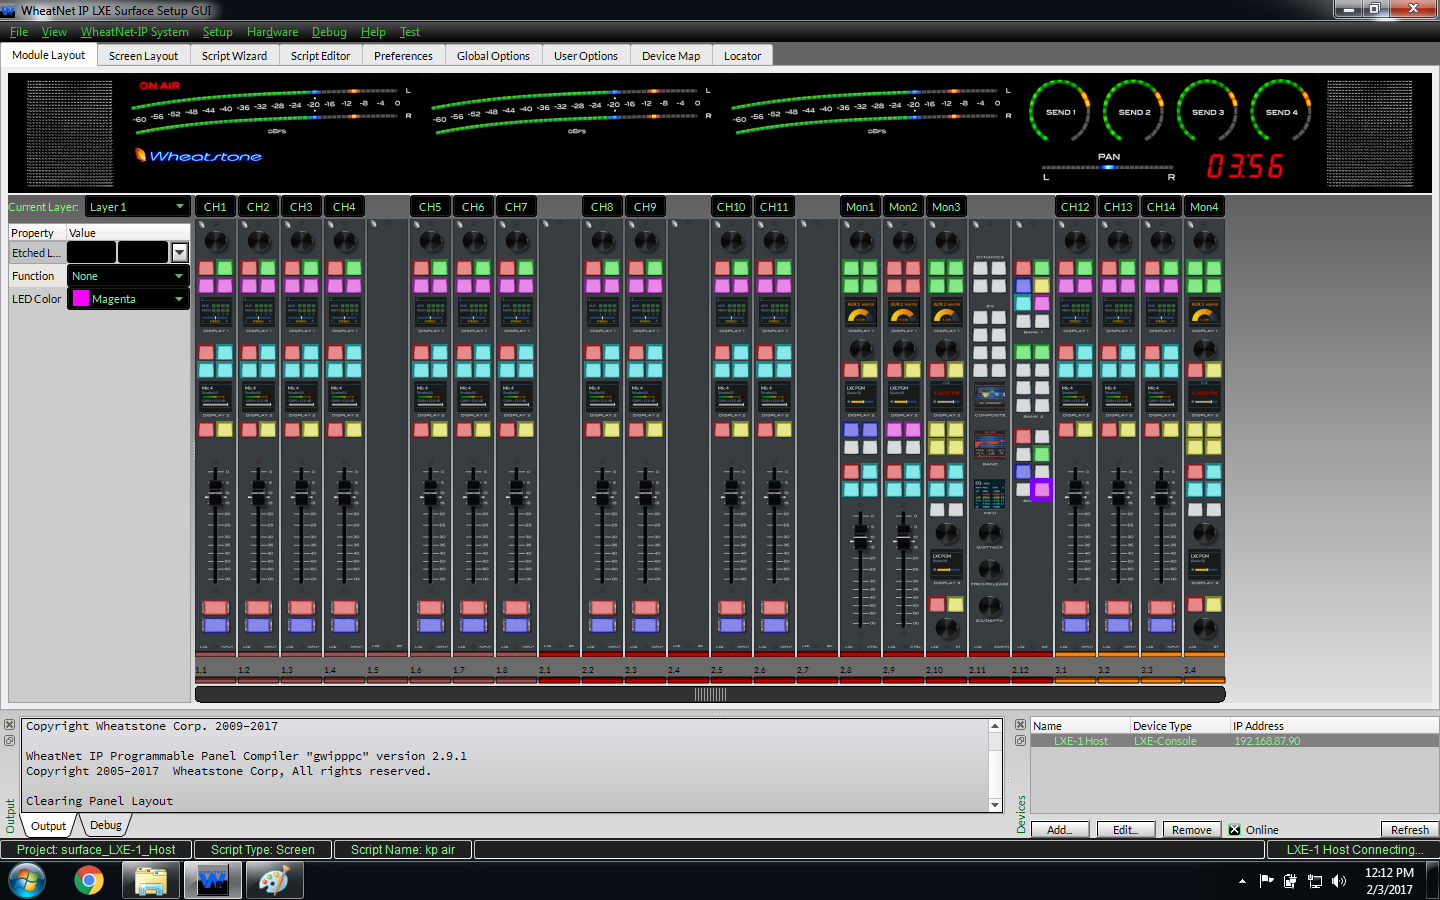Select the Mon3 red clock display
Viewport: 1440px width, 900px height.
[946, 395]
